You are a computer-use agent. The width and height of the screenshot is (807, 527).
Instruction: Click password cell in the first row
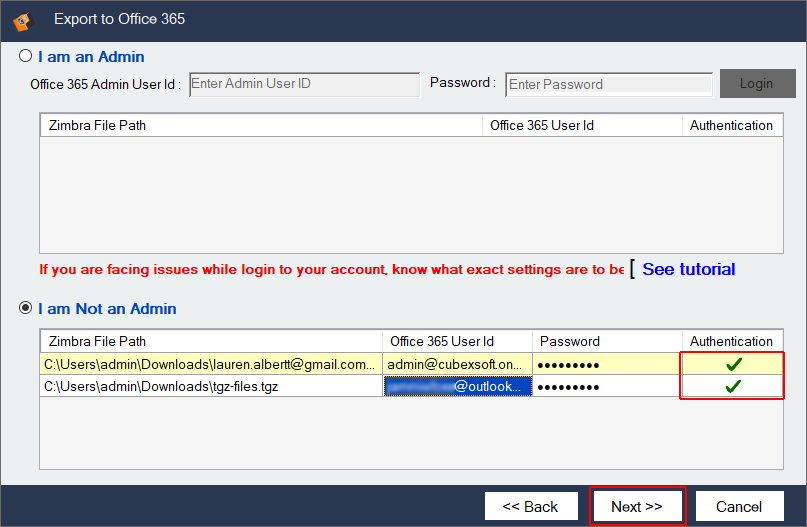point(606,364)
